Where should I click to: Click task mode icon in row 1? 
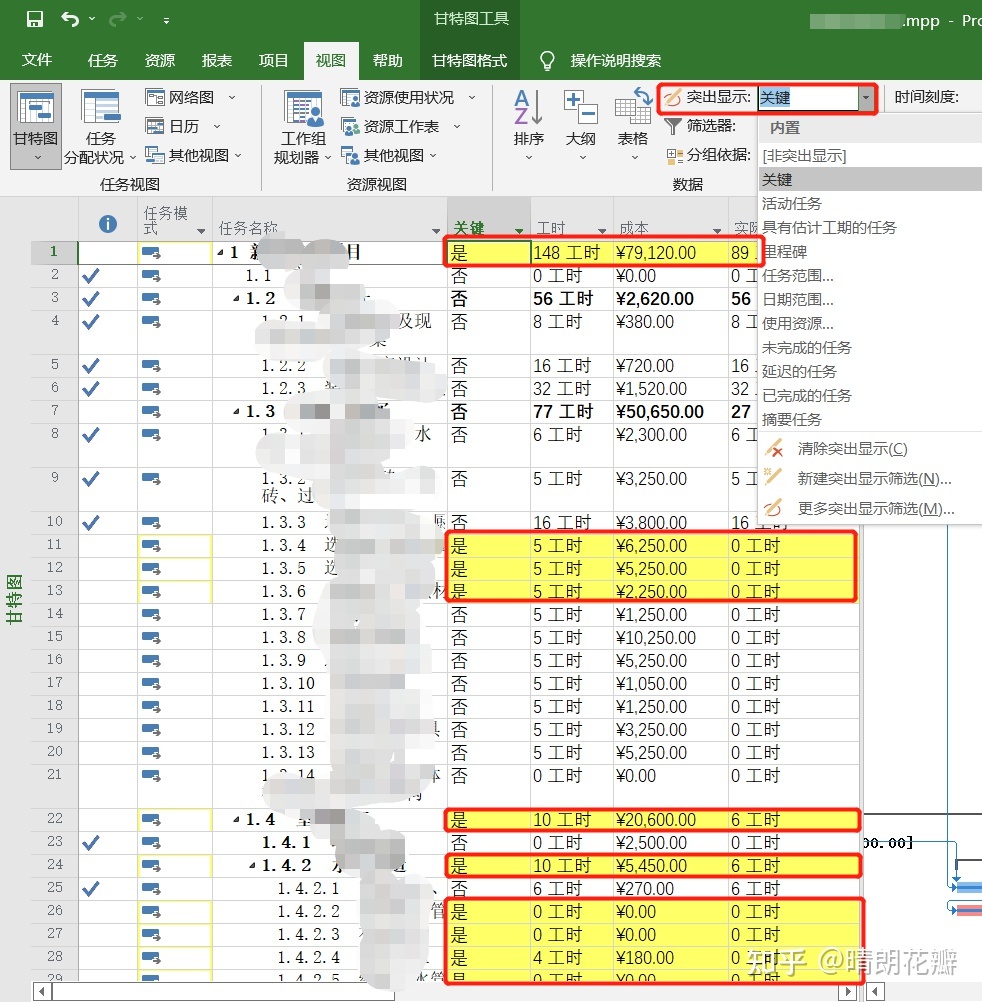pos(151,252)
